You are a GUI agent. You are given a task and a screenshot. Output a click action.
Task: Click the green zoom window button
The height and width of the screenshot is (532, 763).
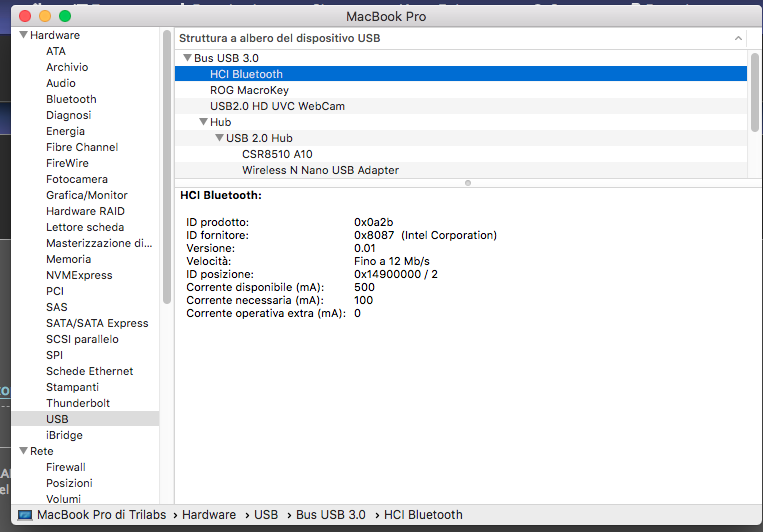click(65, 16)
